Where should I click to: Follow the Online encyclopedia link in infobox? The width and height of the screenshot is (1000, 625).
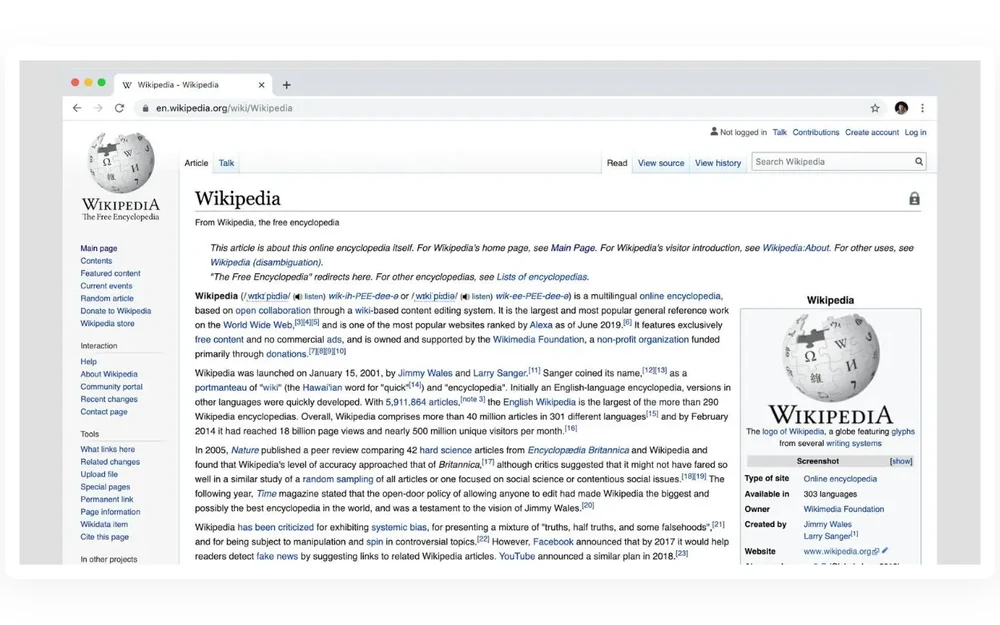[840, 479]
